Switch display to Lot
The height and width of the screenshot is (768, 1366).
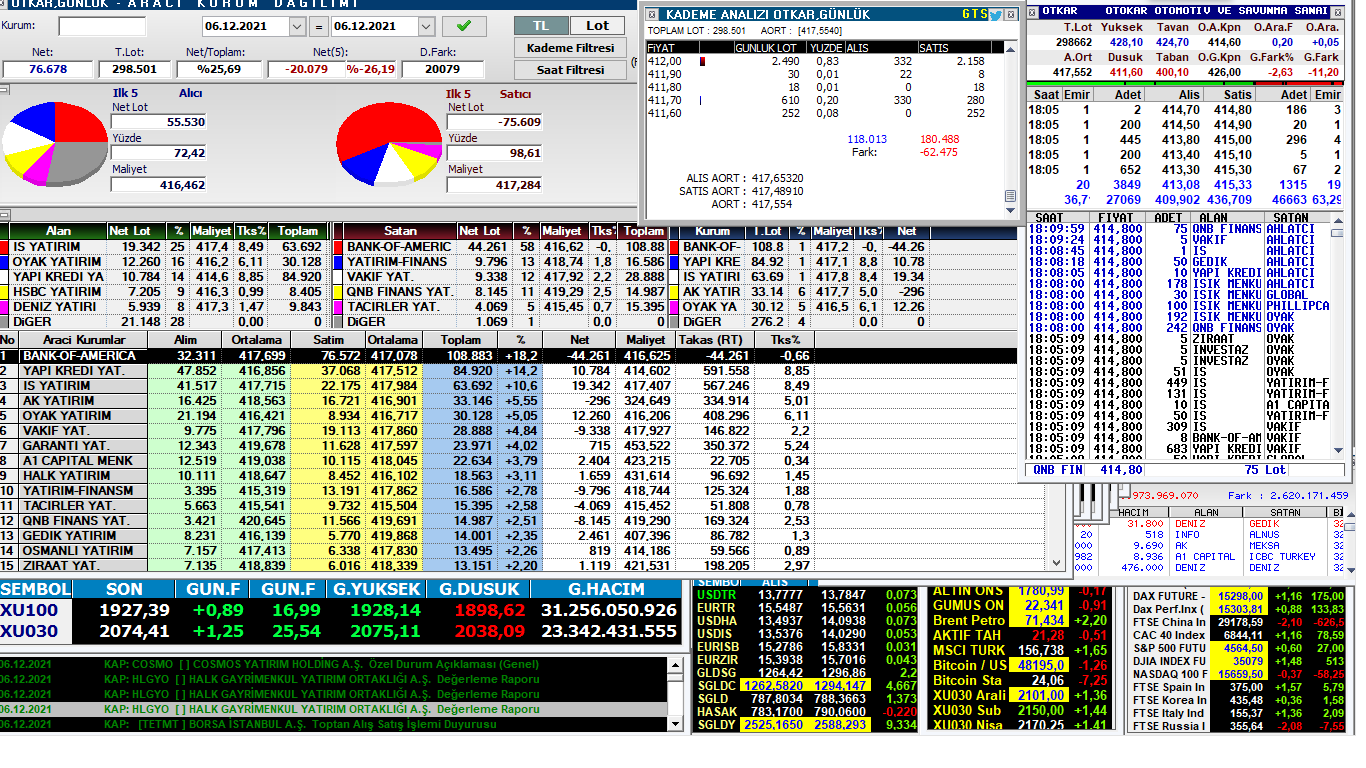(x=598, y=25)
